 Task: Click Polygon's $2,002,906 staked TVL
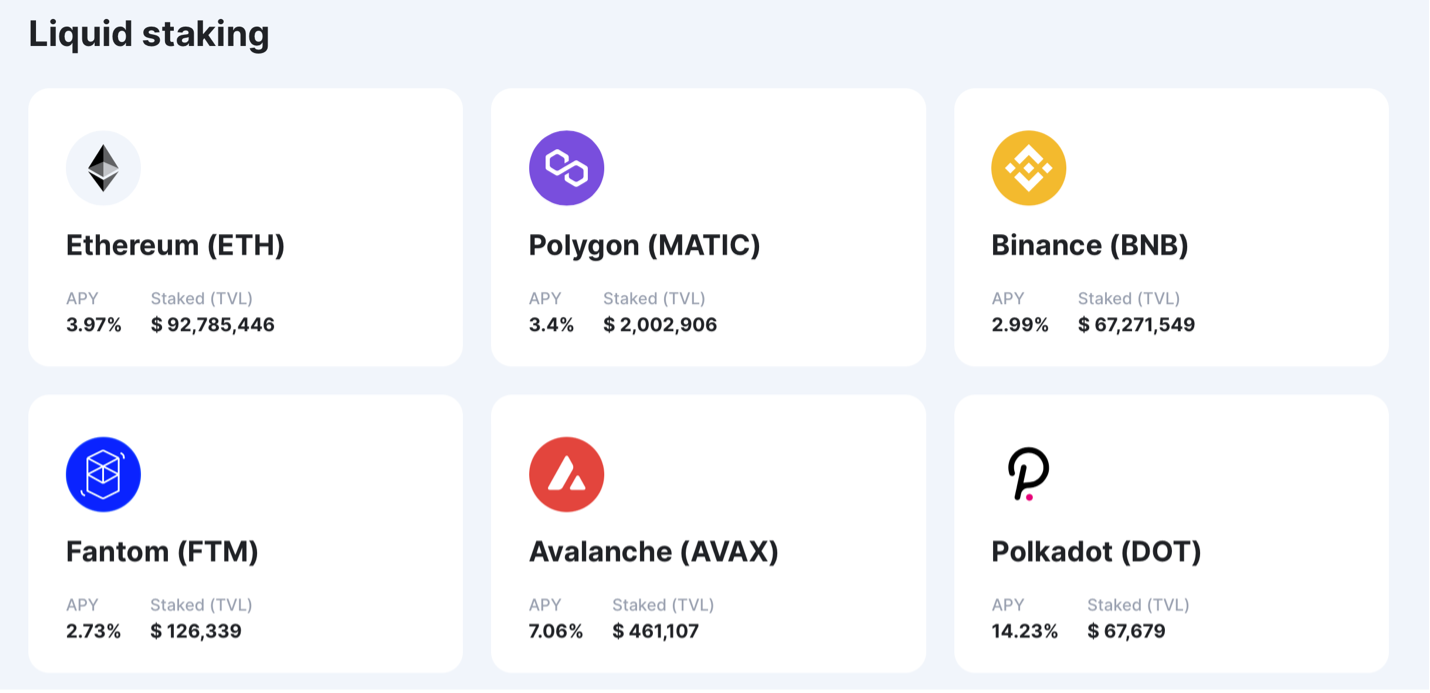(660, 325)
